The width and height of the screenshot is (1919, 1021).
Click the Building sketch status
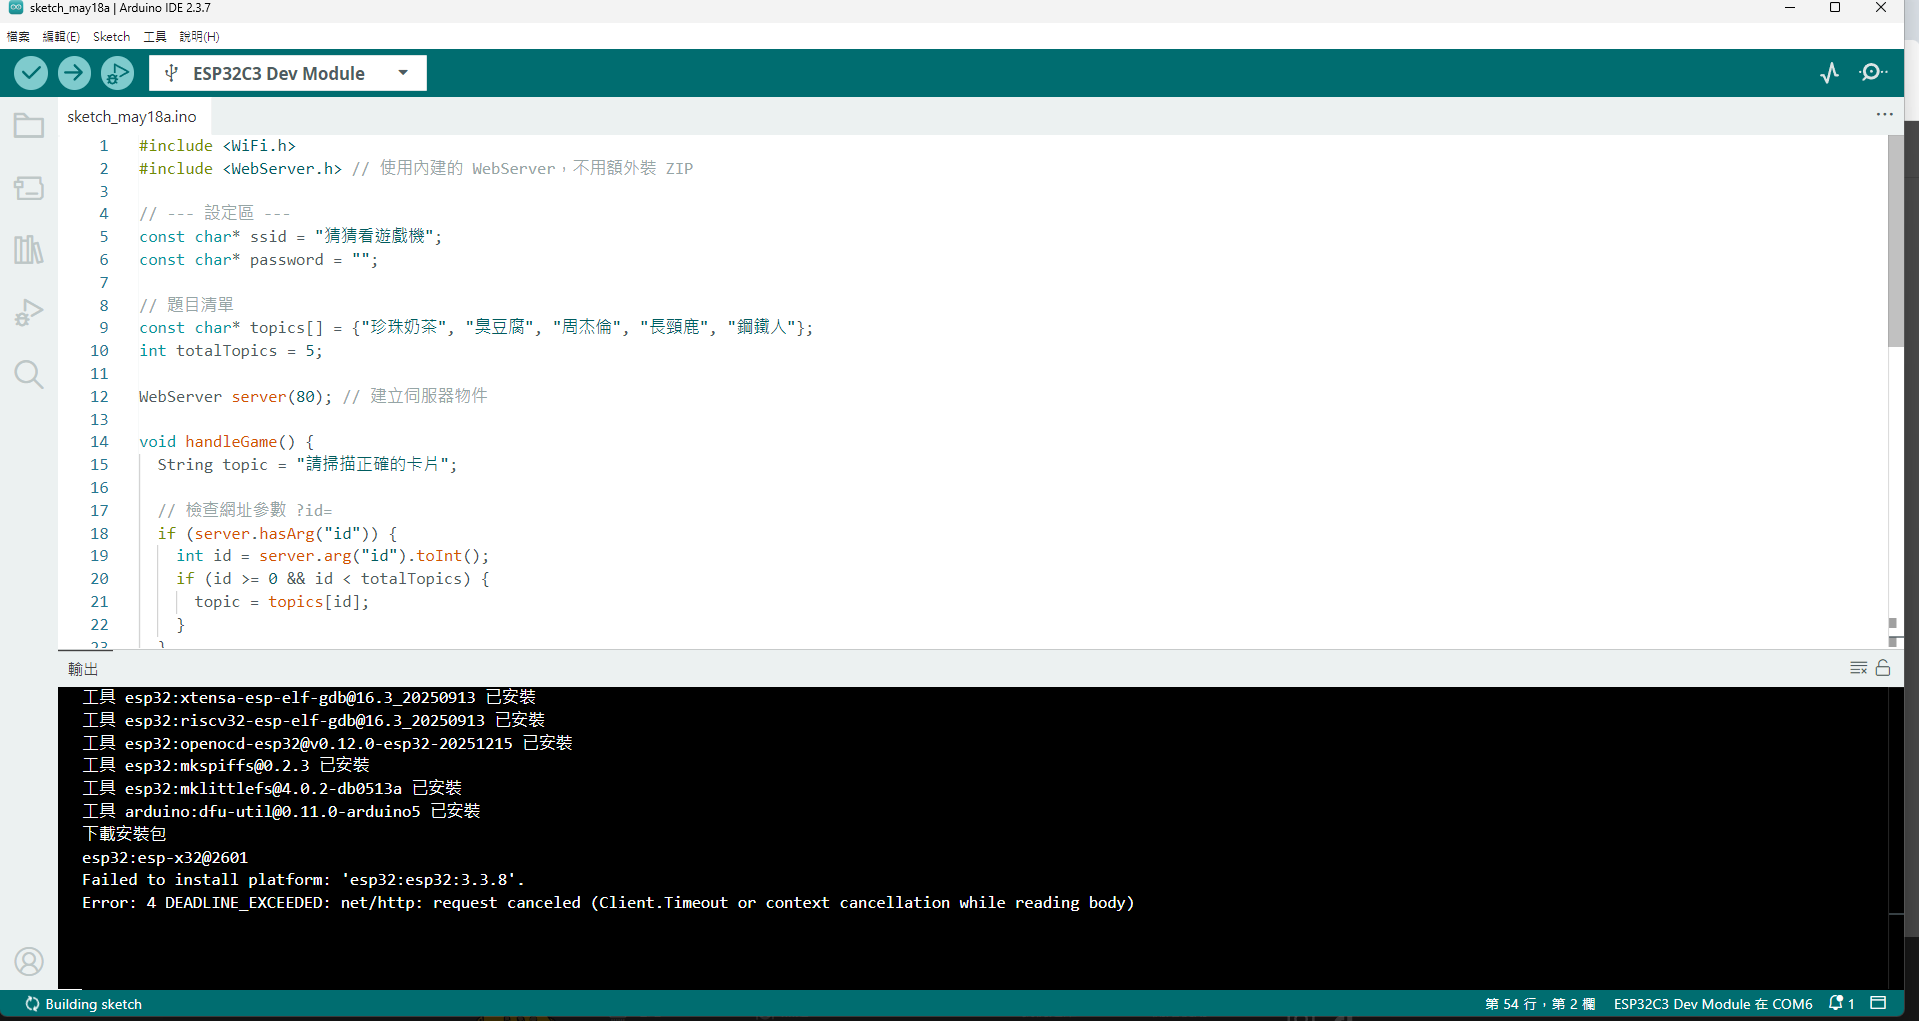click(83, 1004)
